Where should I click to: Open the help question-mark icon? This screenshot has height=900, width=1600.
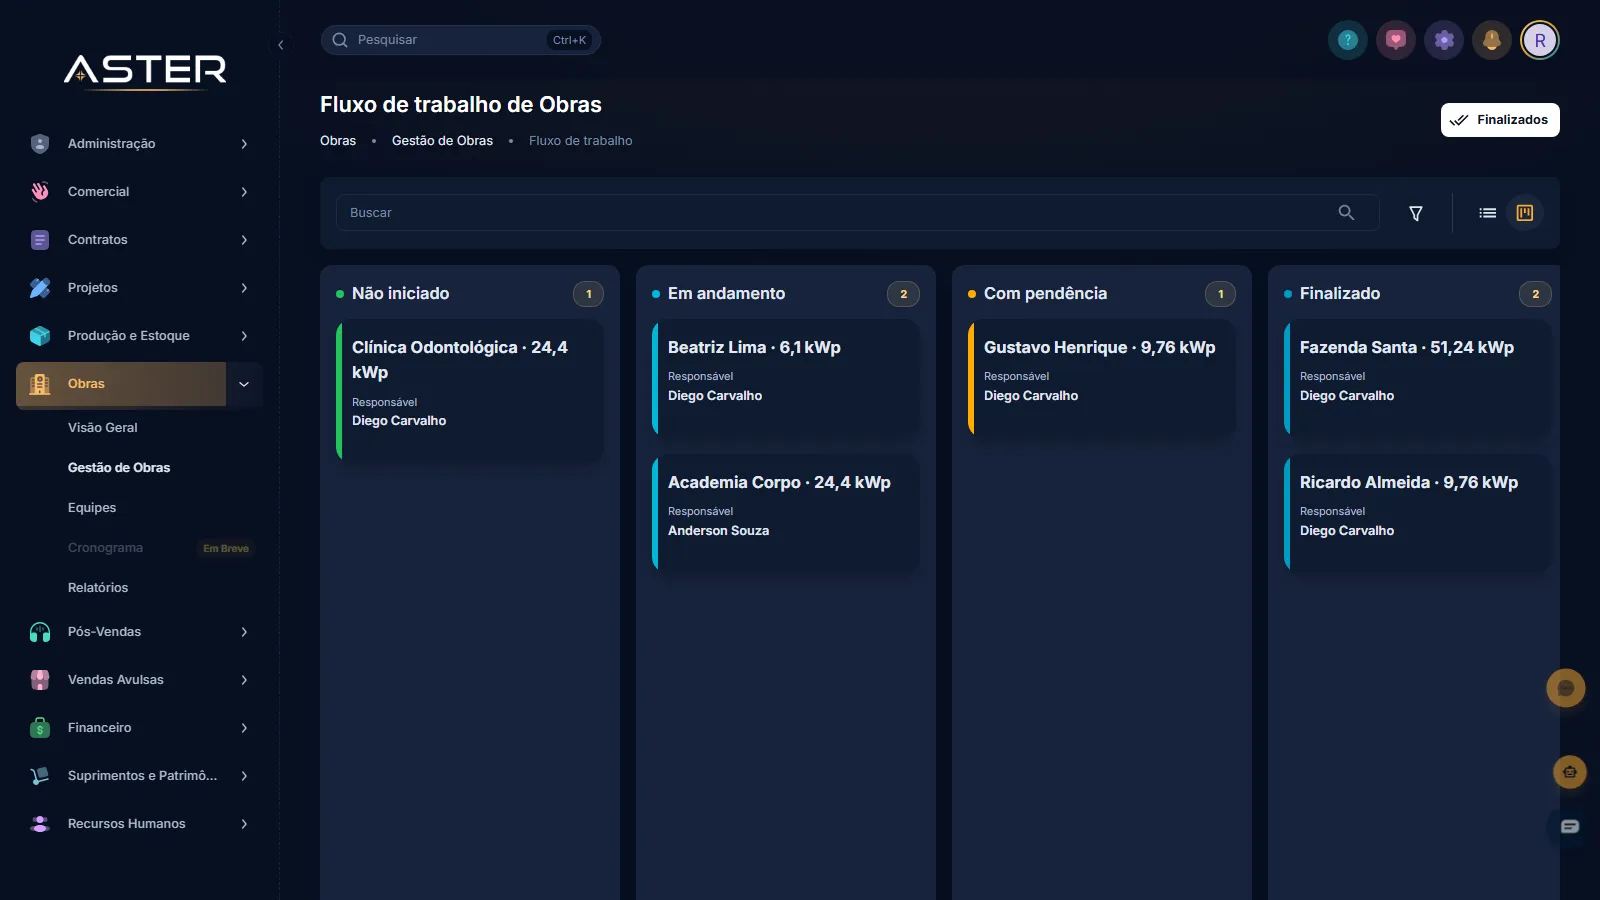(1348, 40)
